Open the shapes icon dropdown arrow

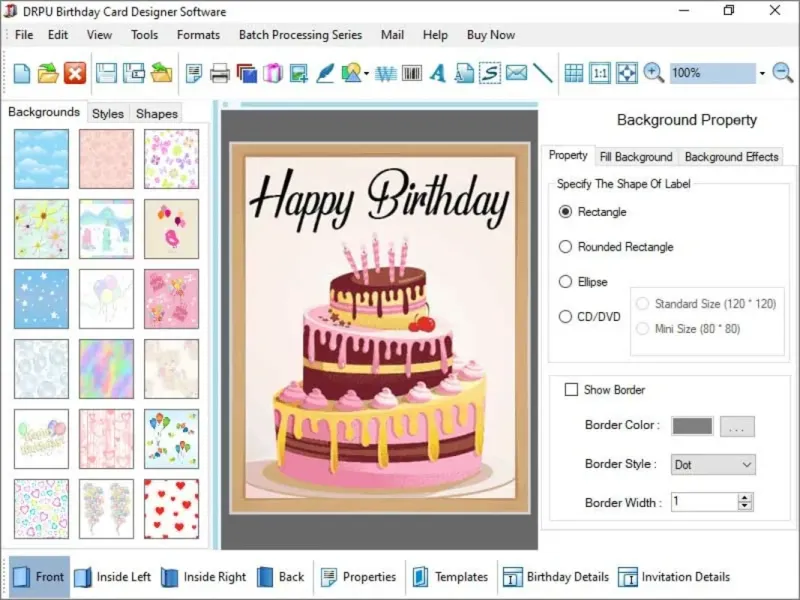click(x=367, y=73)
